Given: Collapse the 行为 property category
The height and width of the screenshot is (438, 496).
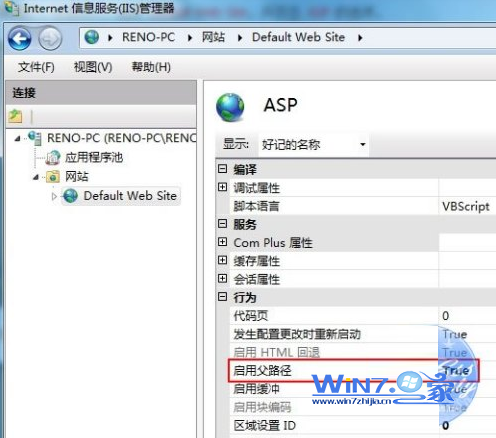Looking at the screenshot, I should 222,297.
